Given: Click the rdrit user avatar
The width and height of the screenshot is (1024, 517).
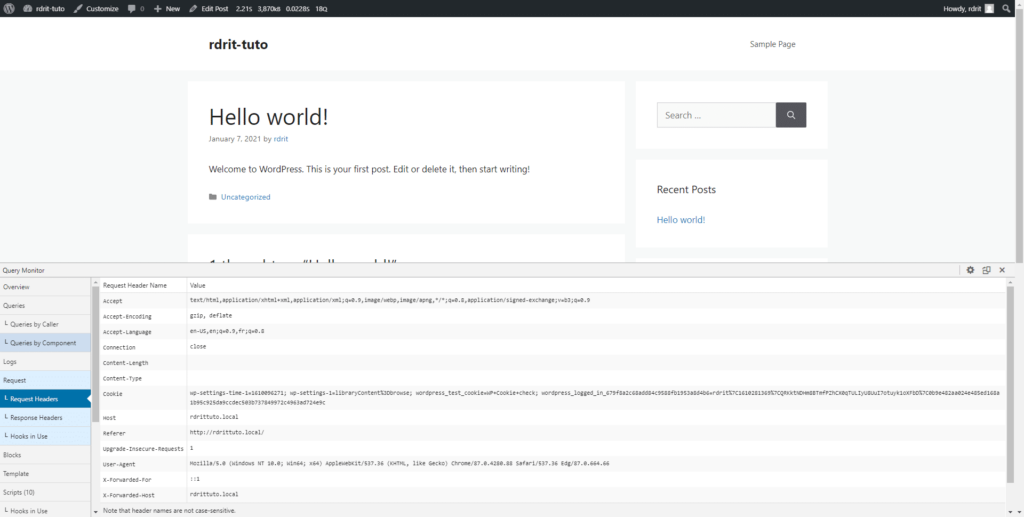Looking at the screenshot, I should [x=989, y=8].
